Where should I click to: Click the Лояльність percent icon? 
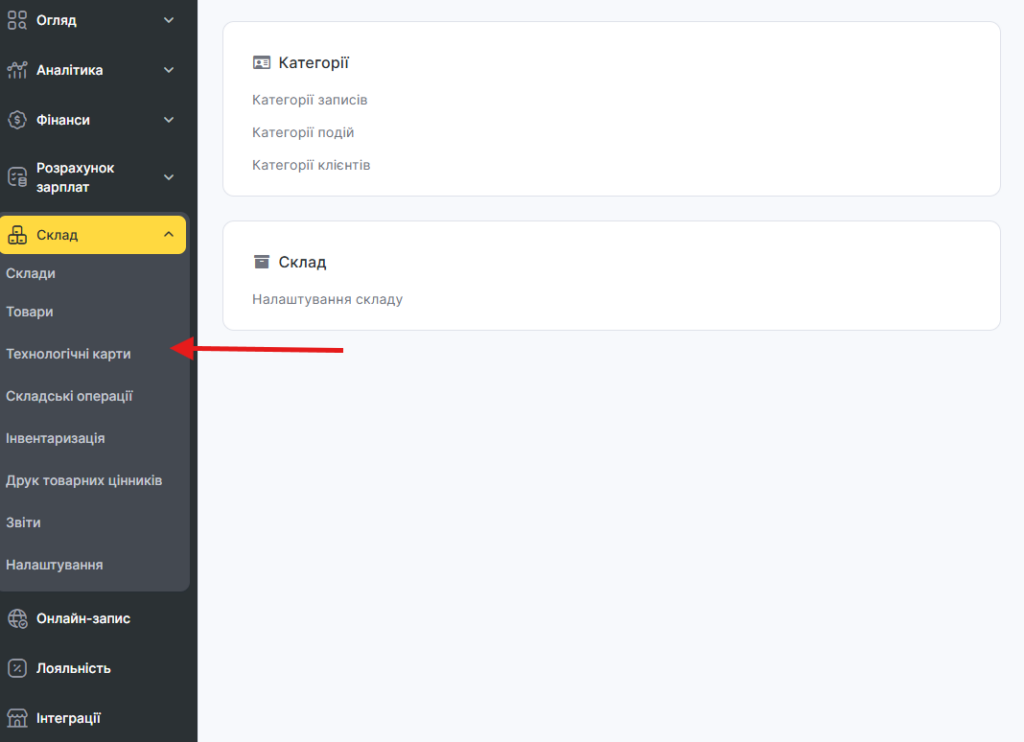[x=17, y=668]
